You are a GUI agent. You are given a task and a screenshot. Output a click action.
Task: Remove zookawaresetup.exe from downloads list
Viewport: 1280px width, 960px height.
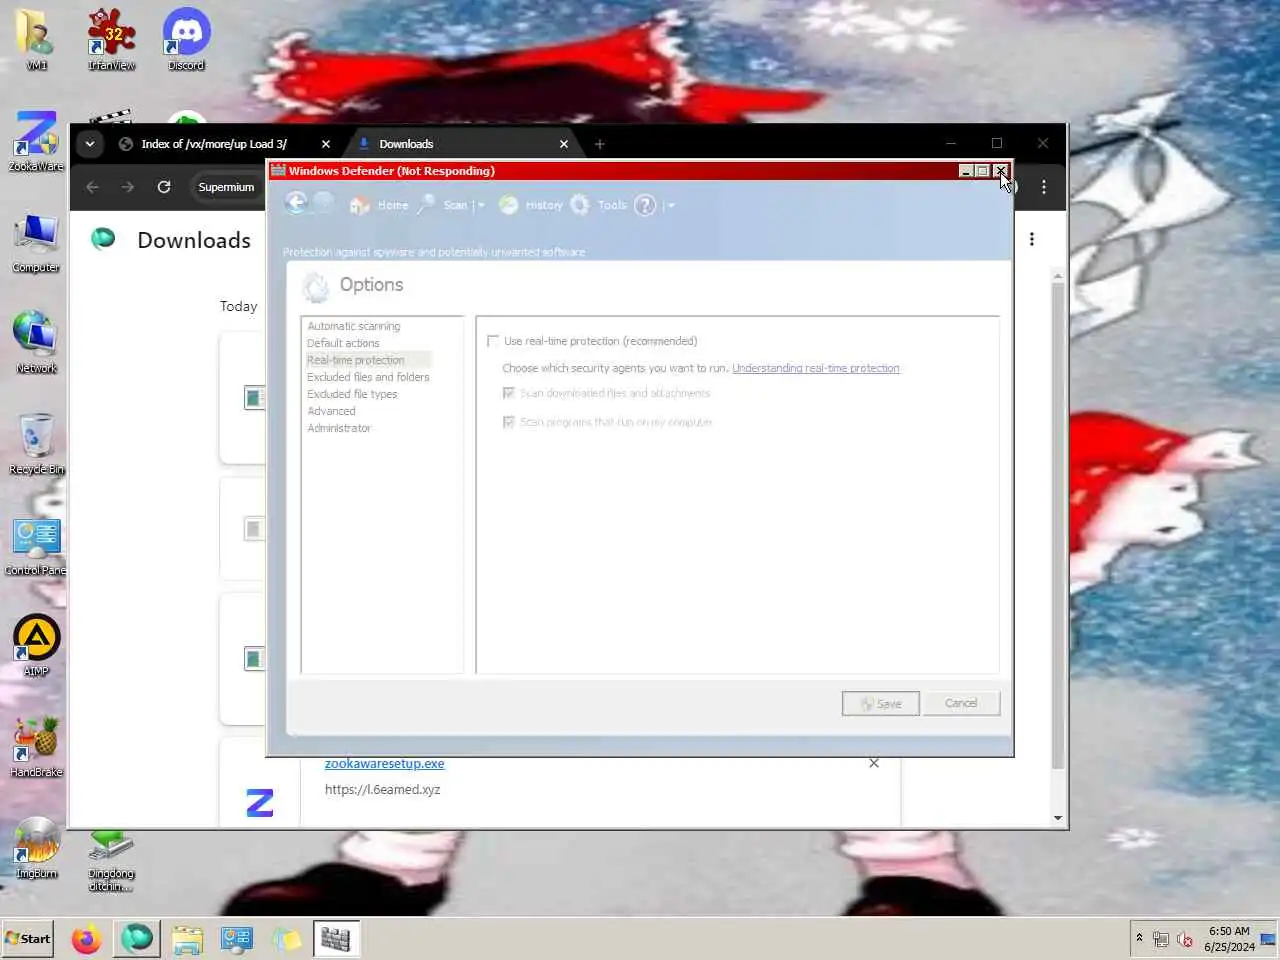874,763
